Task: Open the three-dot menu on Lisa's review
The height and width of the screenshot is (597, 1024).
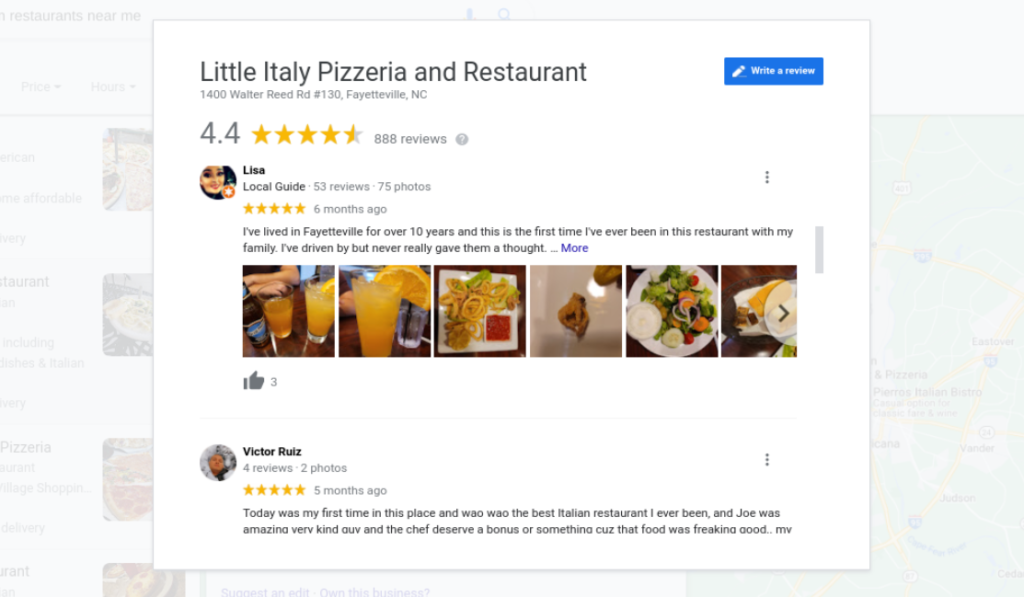Action: [x=767, y=177]
